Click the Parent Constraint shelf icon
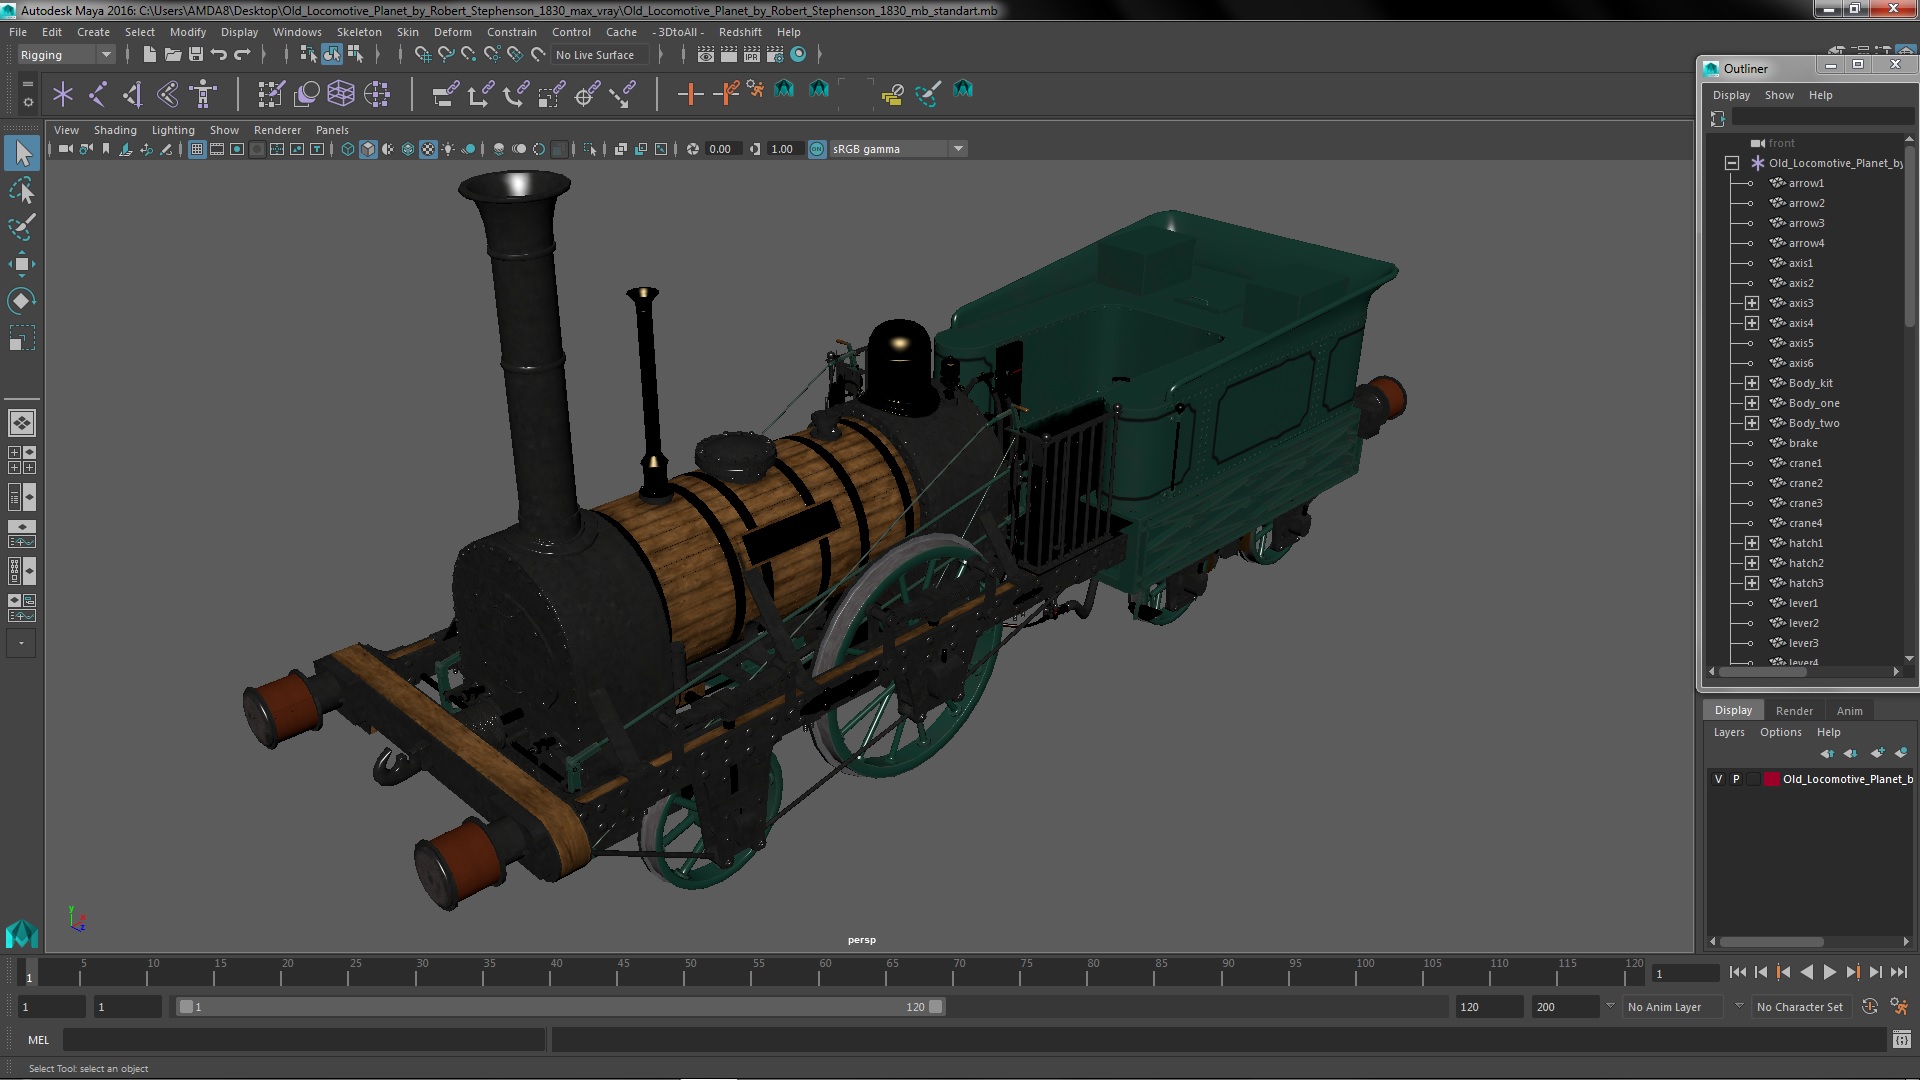1920x1080 pixels. [445, 94]
